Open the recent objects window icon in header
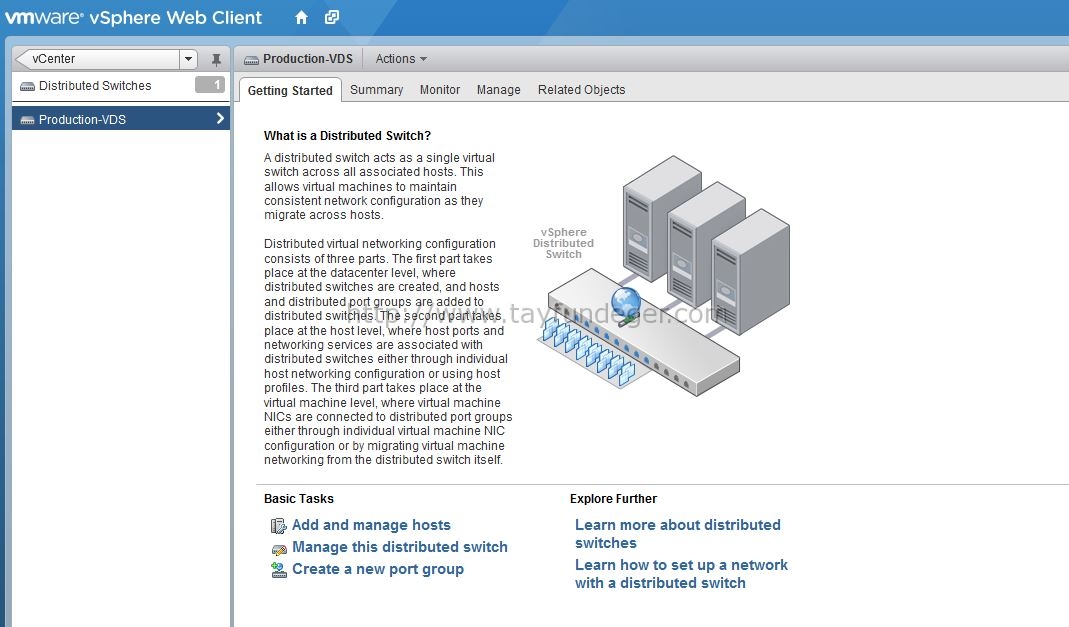The image size is (1069, 627). [332, 18]
